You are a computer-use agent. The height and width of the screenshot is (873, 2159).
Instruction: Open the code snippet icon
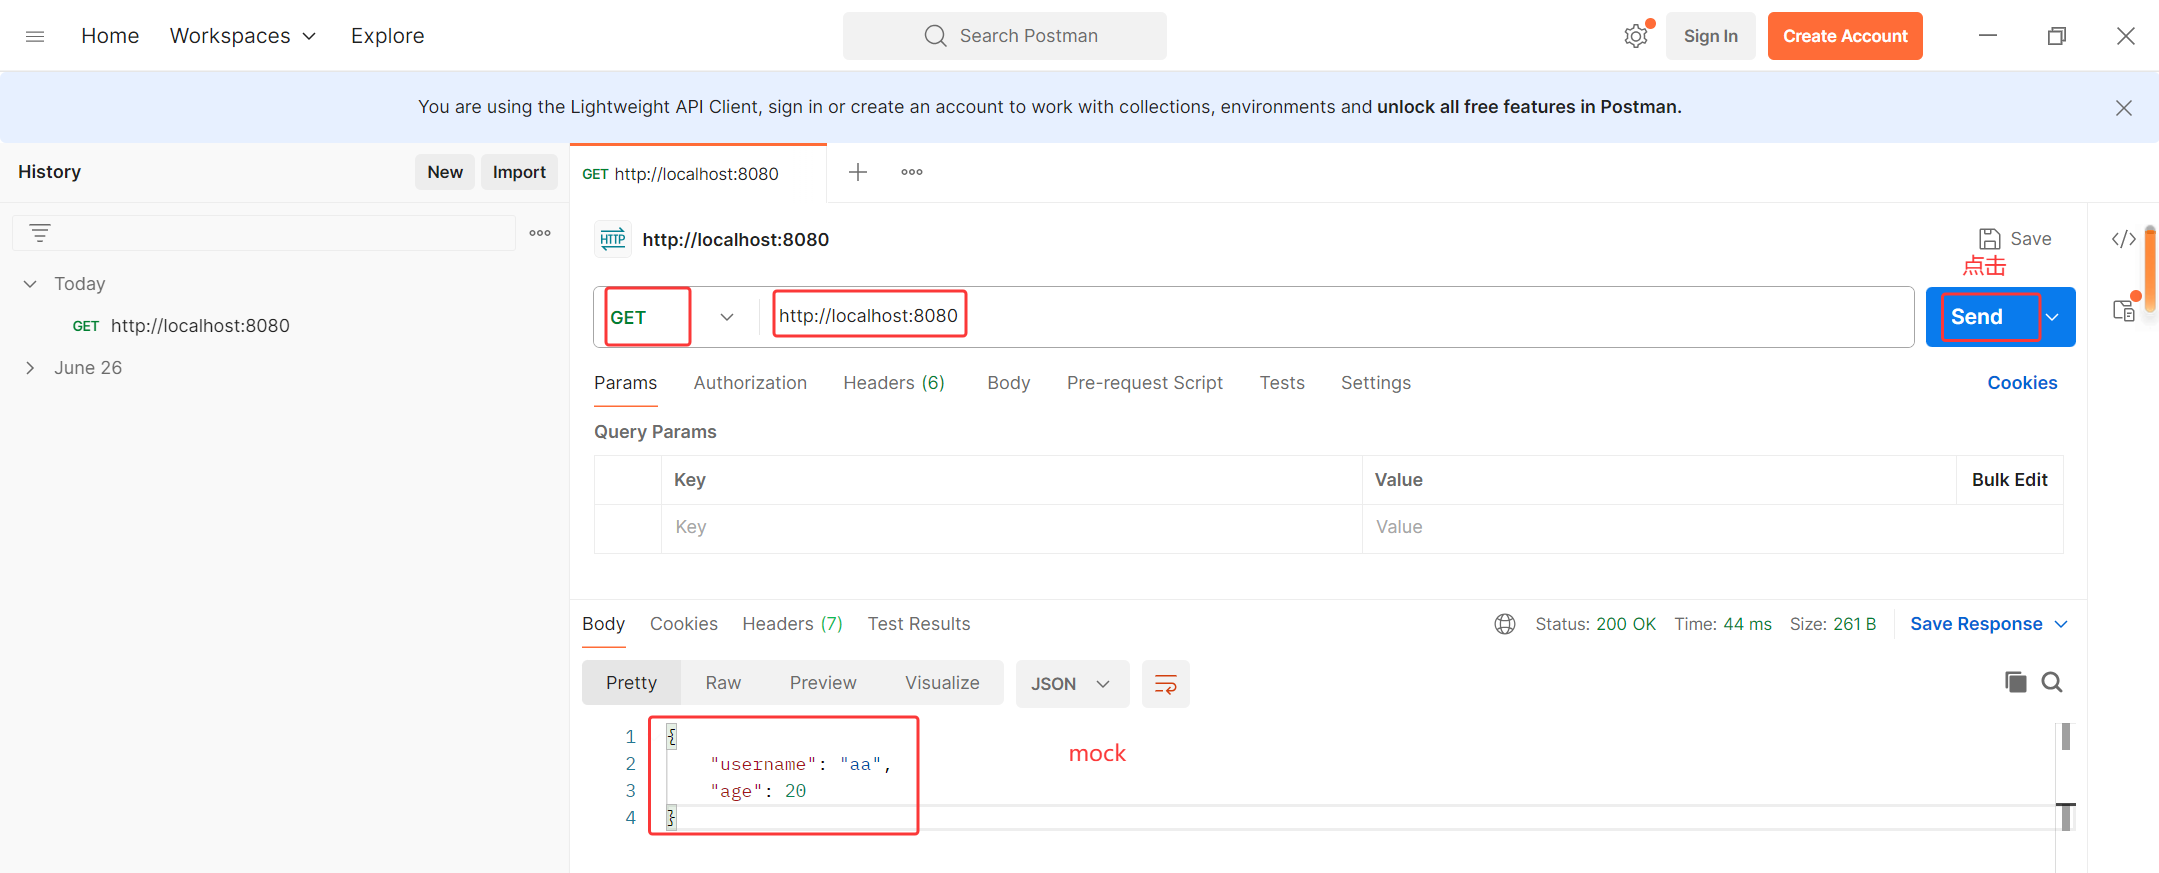2124,238
